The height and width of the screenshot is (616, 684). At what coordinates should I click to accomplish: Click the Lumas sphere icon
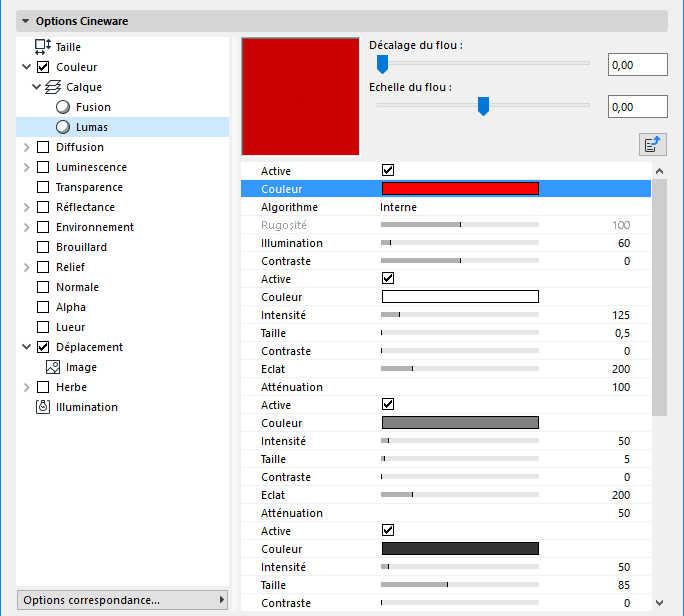coord(63,127)
